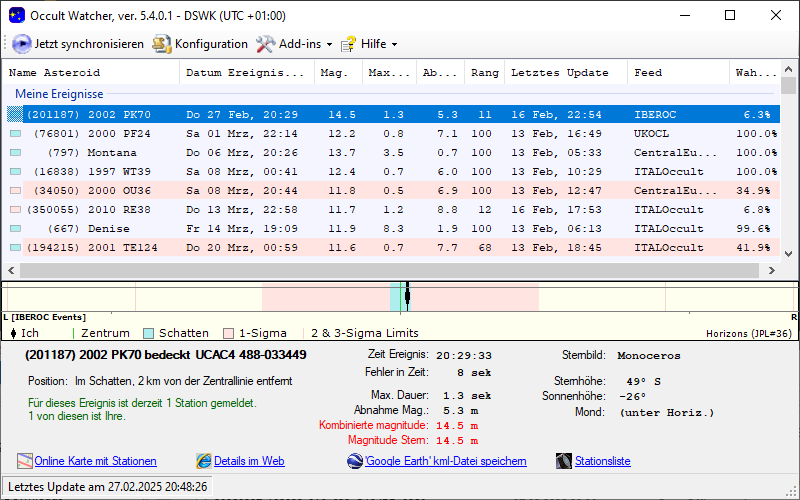
Task: Expand the Add-ins dropdown arrow
Action: coord(329,44)
